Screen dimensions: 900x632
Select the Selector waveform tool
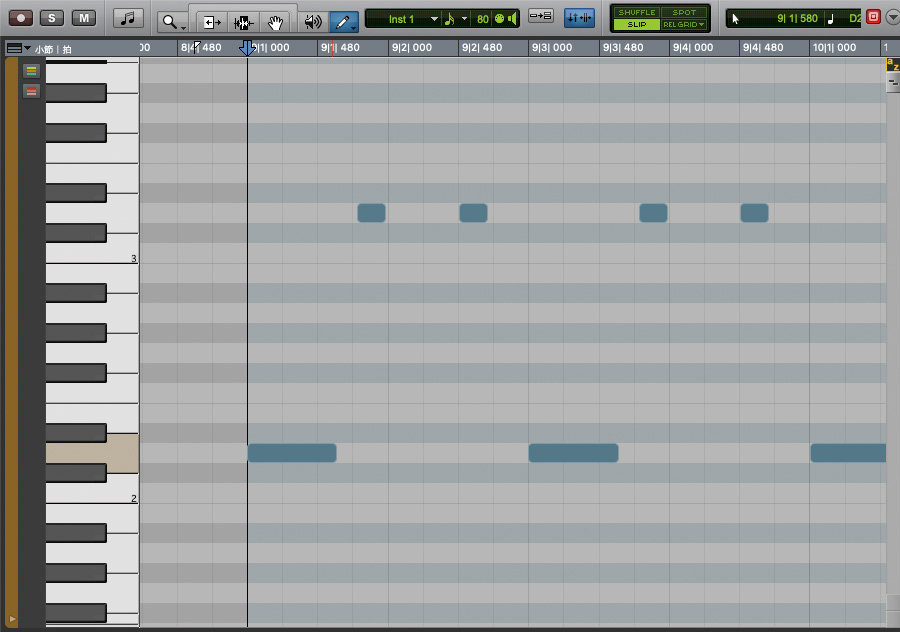[x=243, y=22]
